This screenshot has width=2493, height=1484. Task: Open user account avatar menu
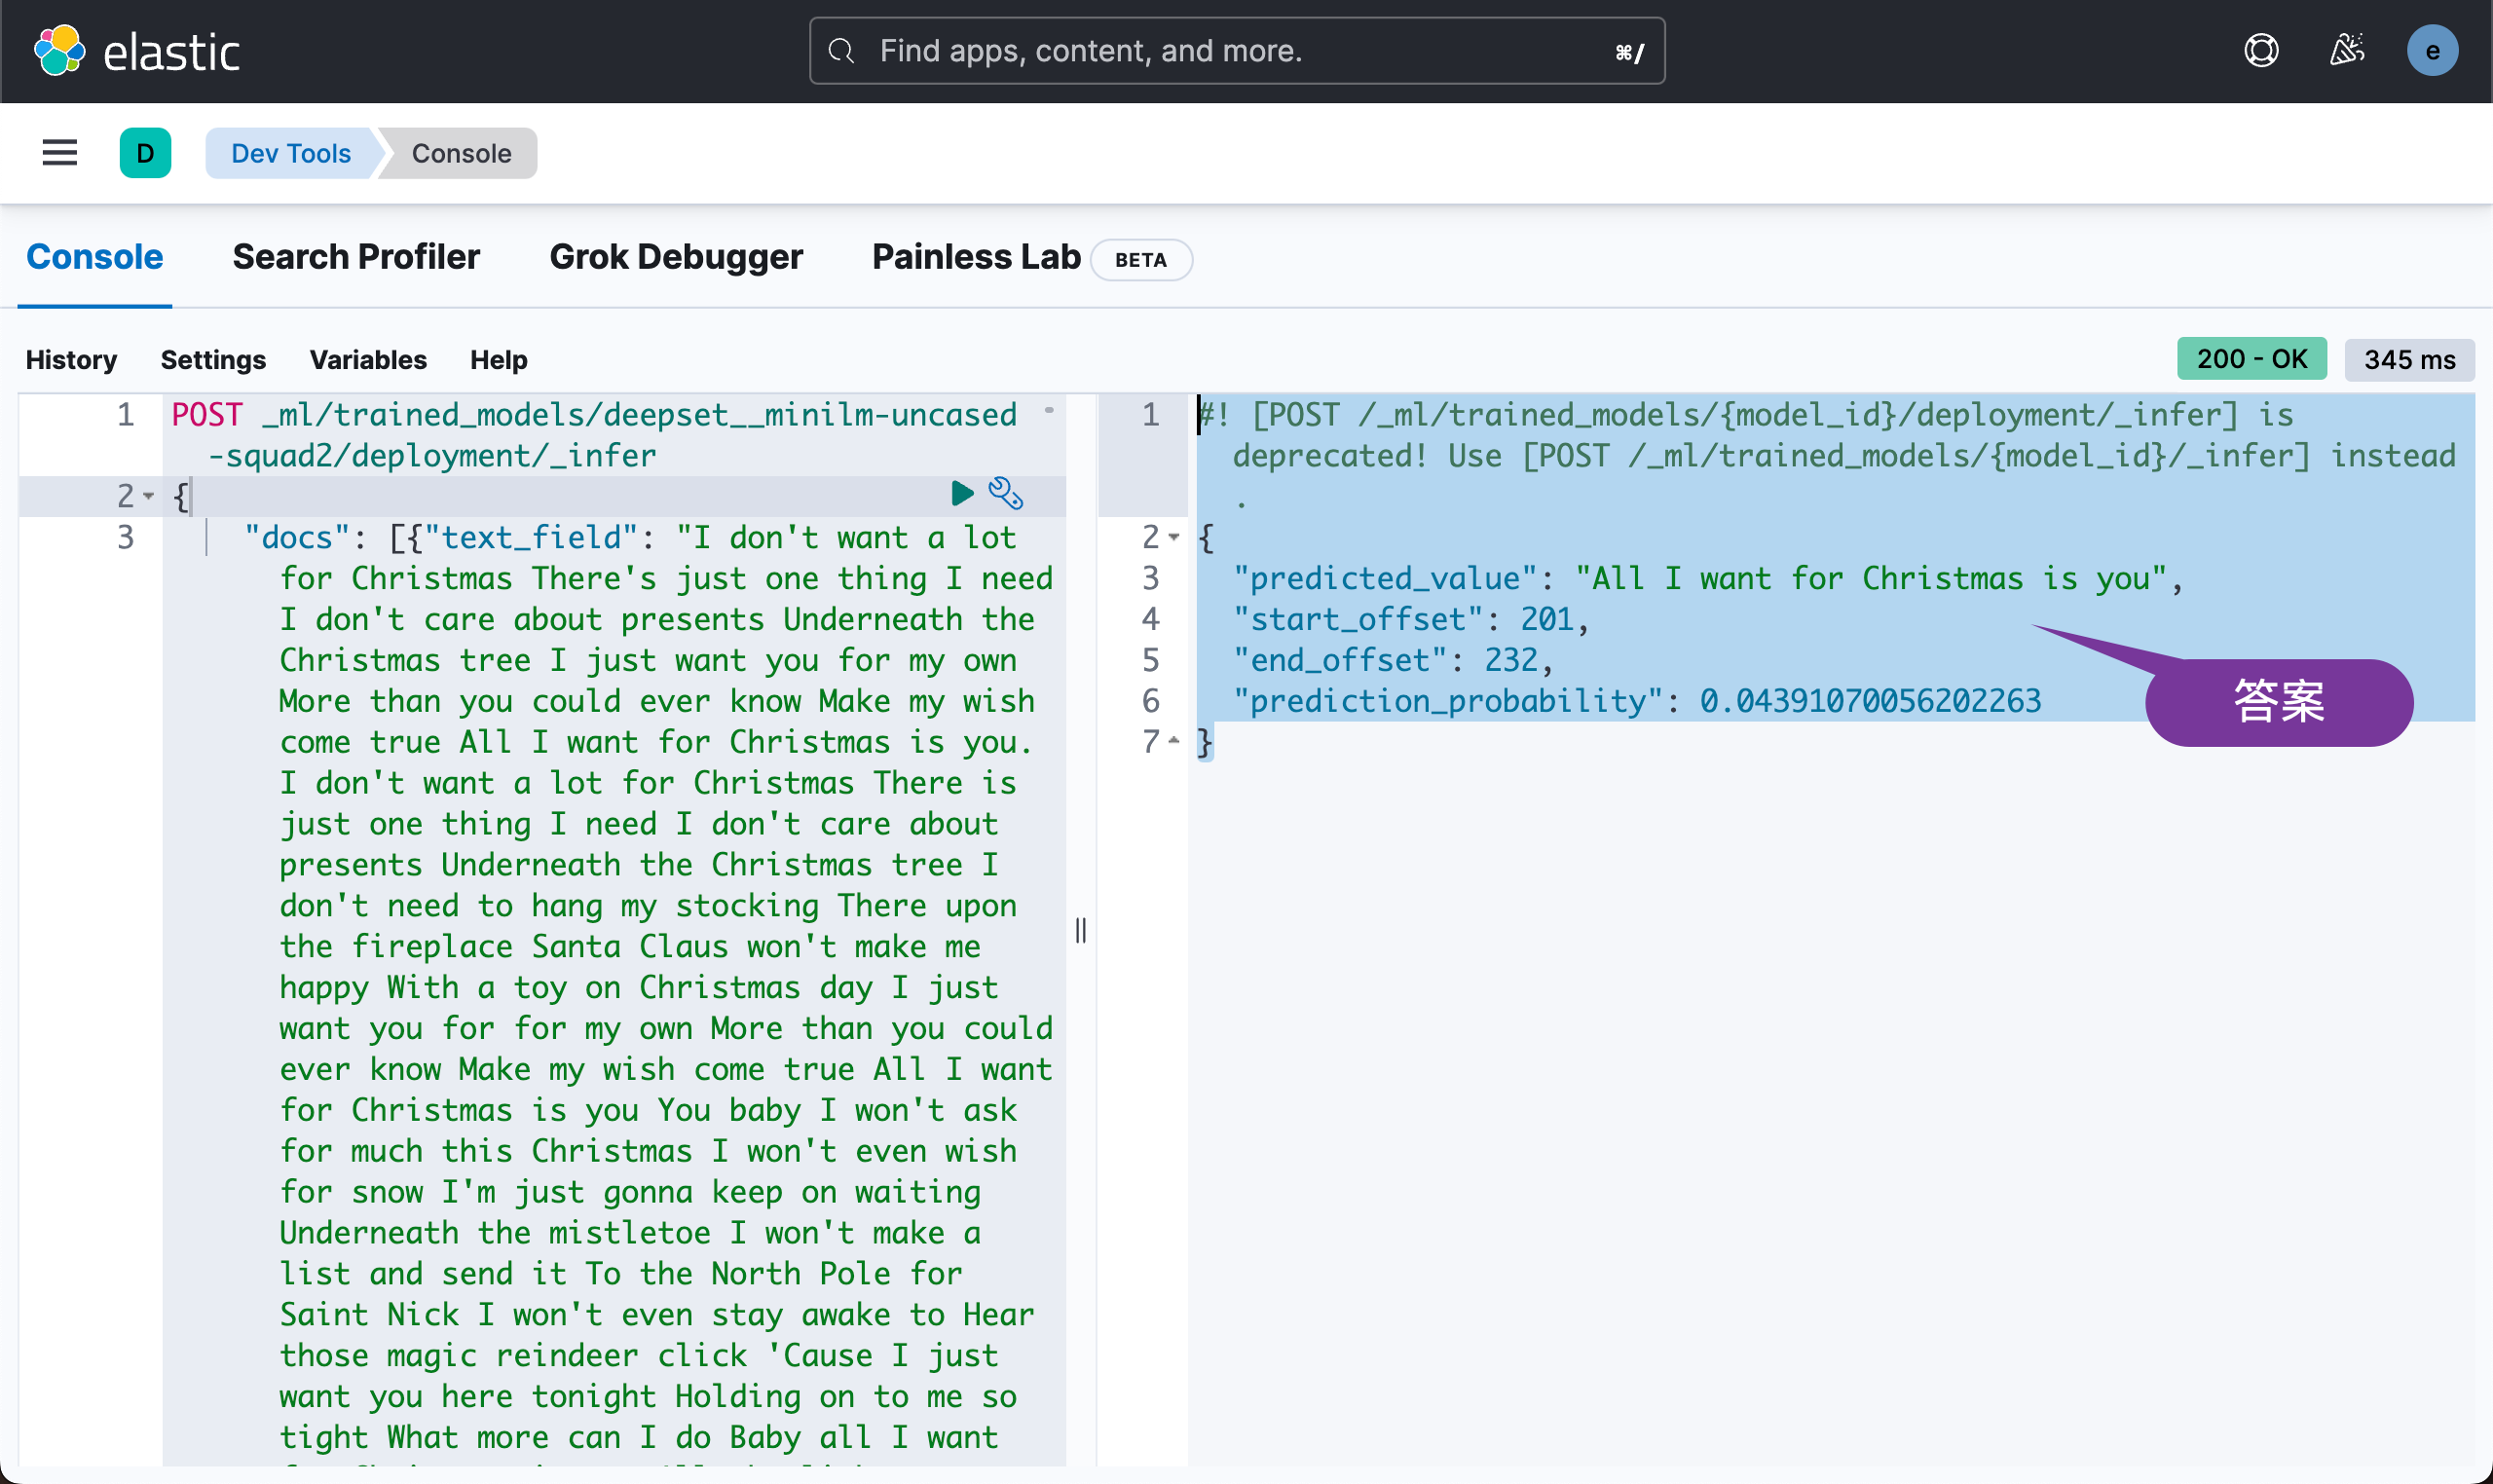tap(2431, 51)
